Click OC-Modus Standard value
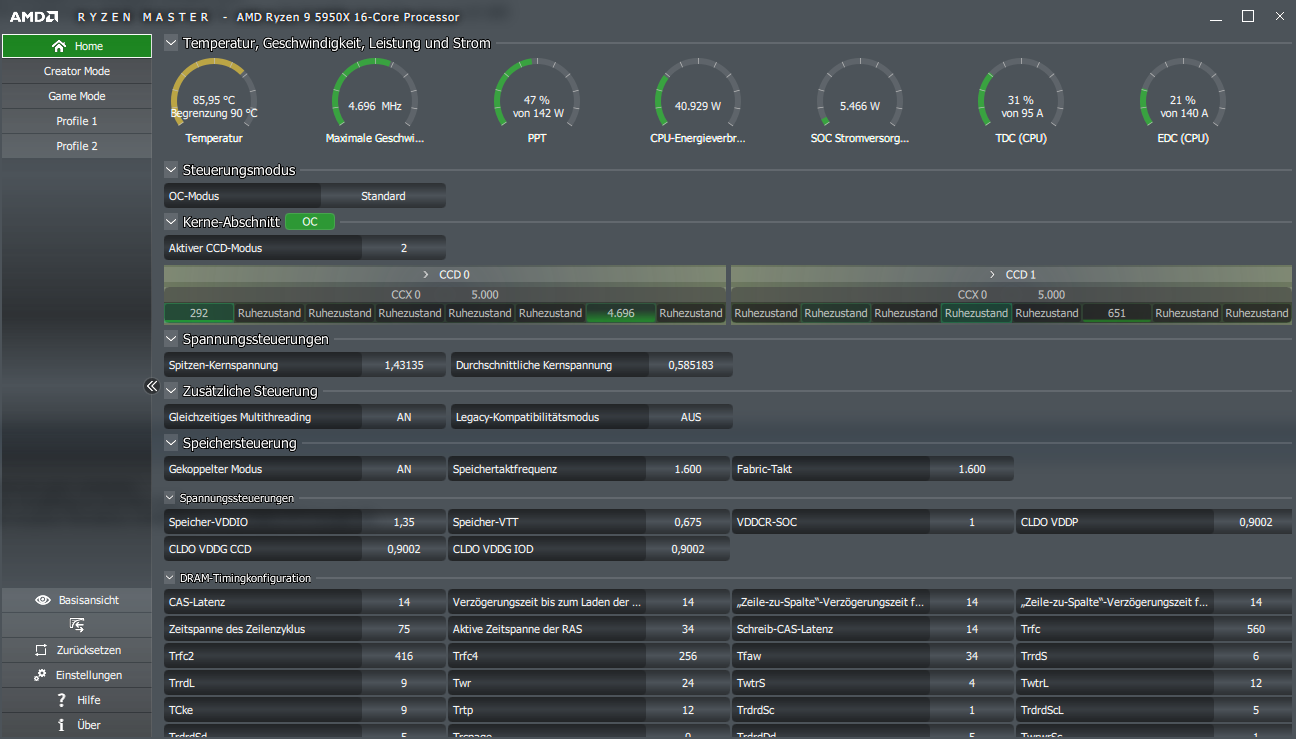This screenshot has width=1296, height=739. pyautogui.click(x=383, y=196)
